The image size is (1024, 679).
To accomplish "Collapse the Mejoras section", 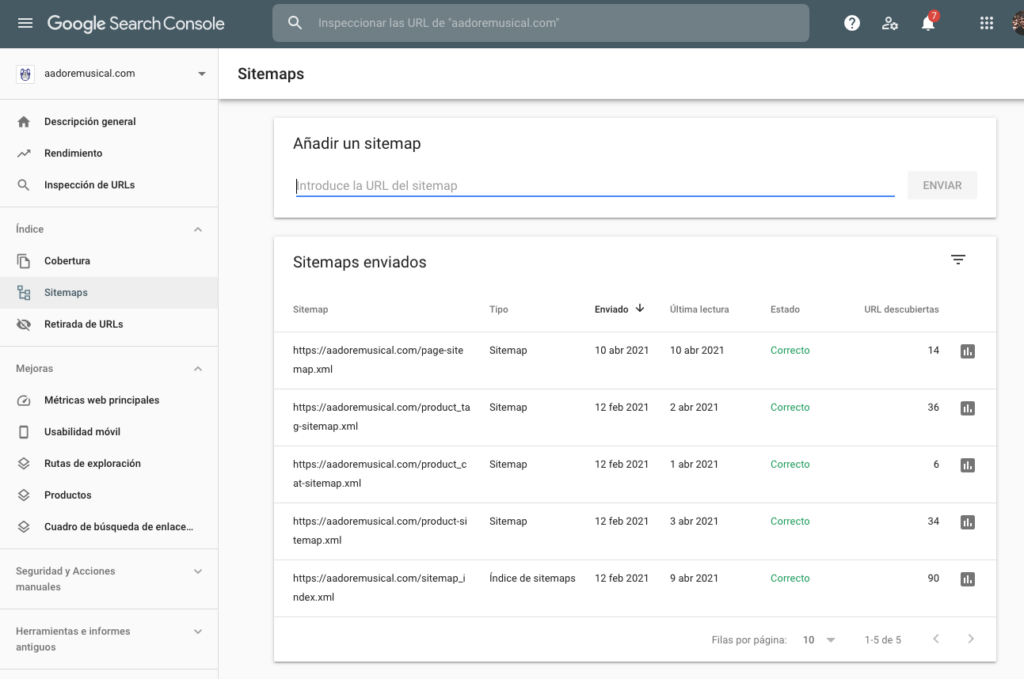I will coord(198,369).
